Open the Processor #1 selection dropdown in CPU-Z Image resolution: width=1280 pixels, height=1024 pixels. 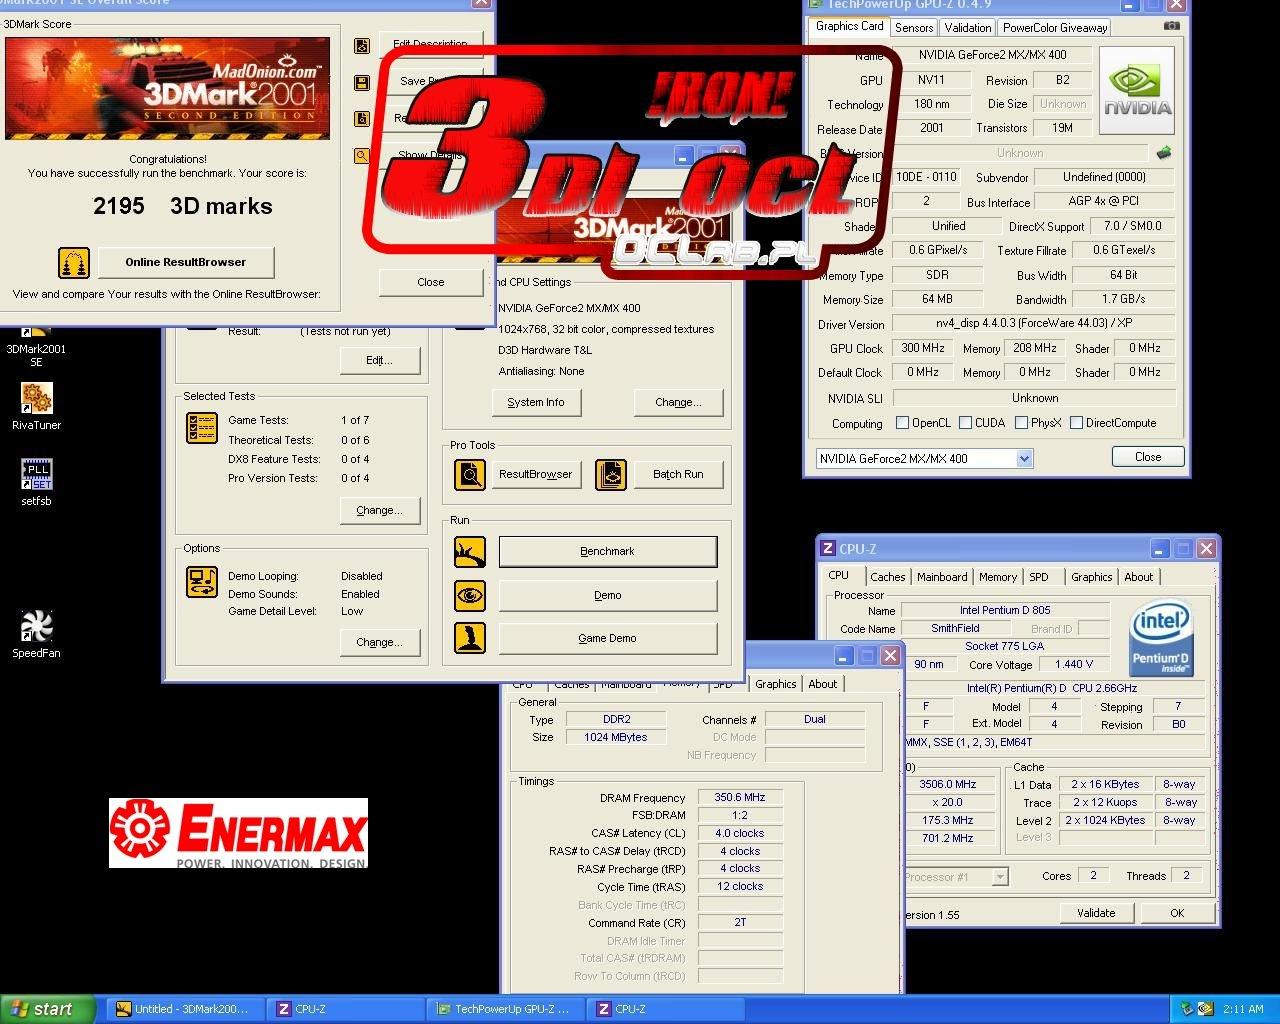(x=999, y=876)
